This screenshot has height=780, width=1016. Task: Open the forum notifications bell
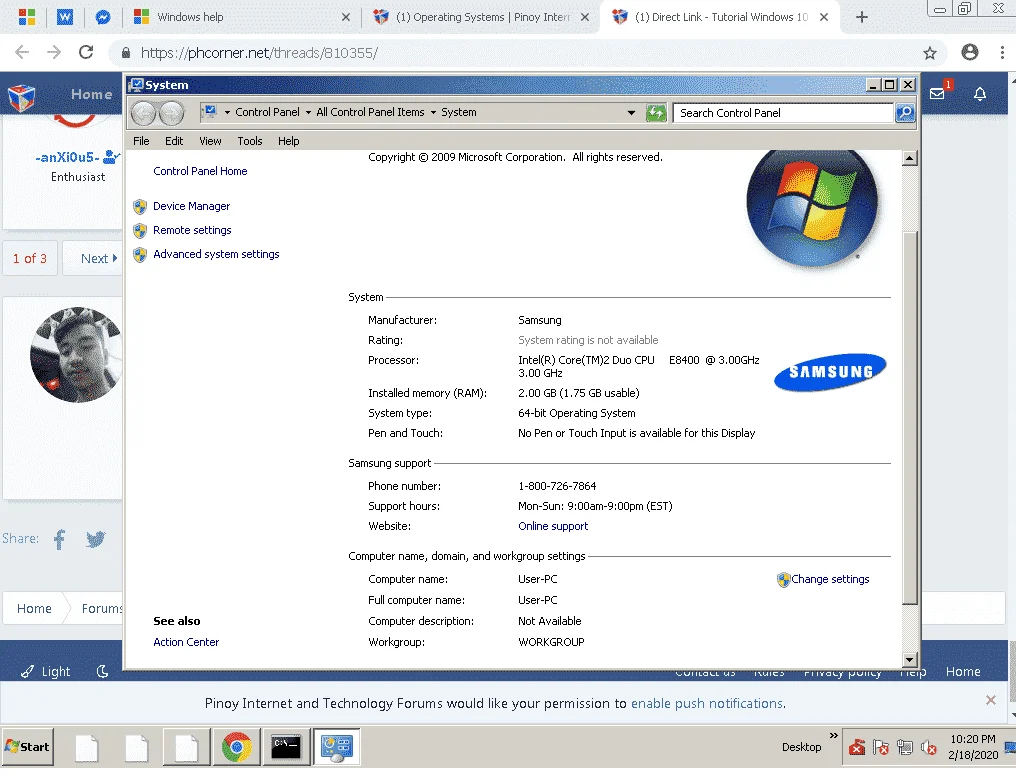click(980, 94)
